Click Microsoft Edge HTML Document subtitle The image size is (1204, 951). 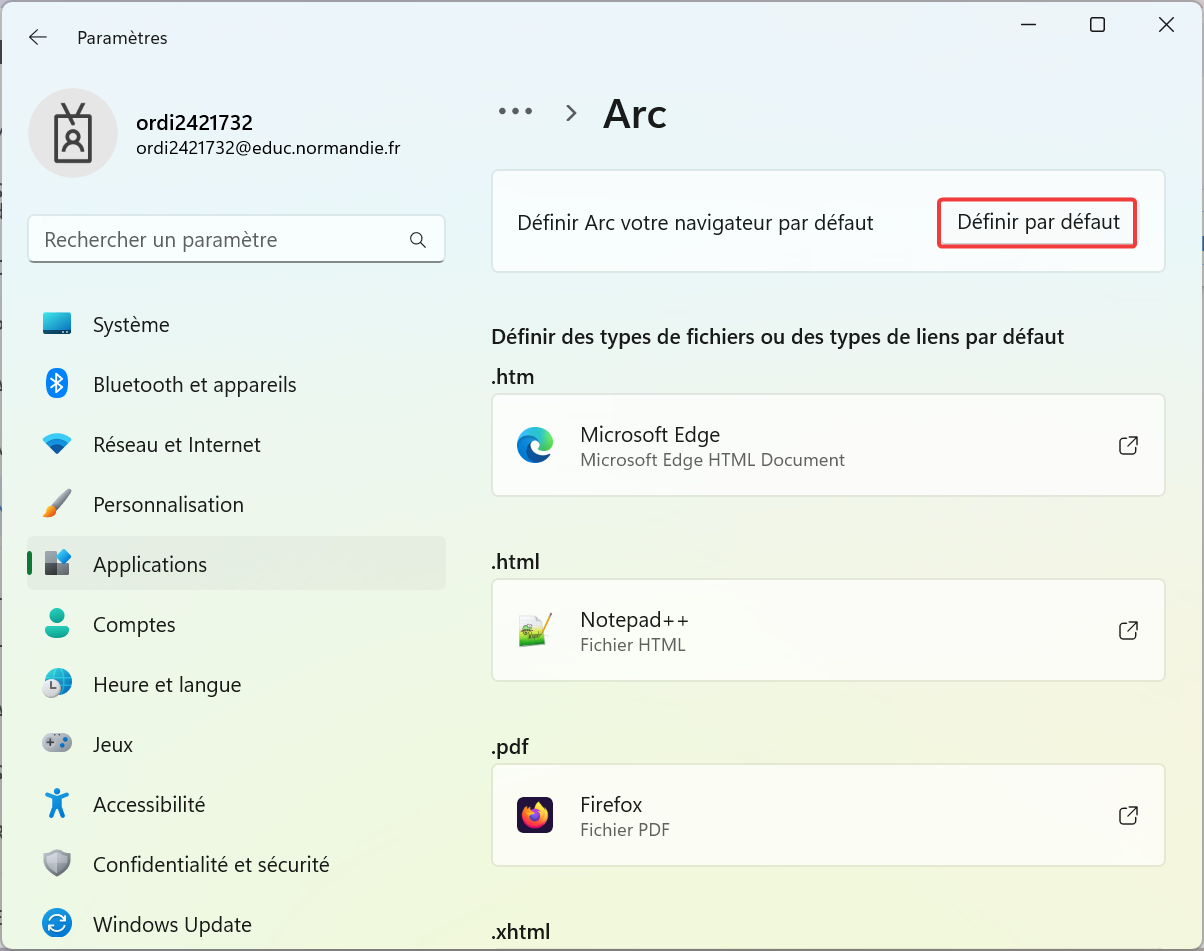click(x=712, y=460)
